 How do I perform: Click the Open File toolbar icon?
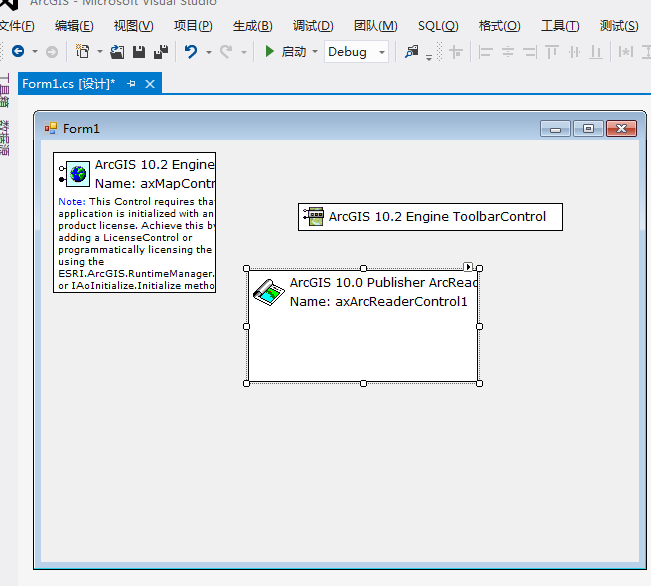point(117,52)
